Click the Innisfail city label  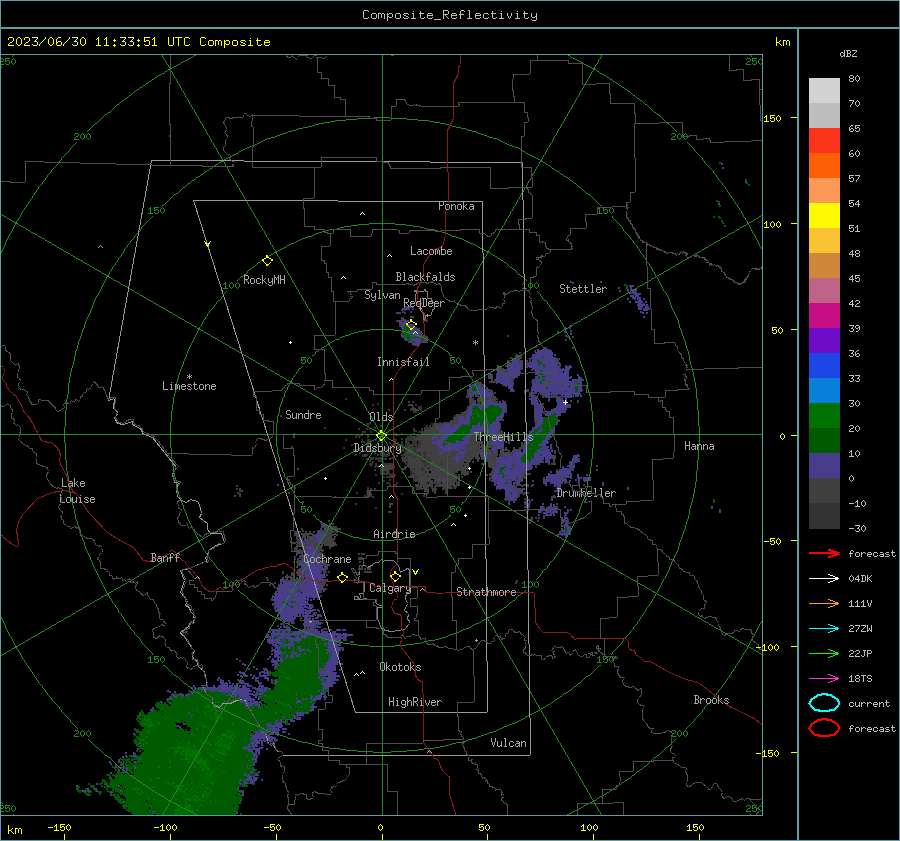pos(403,362)
